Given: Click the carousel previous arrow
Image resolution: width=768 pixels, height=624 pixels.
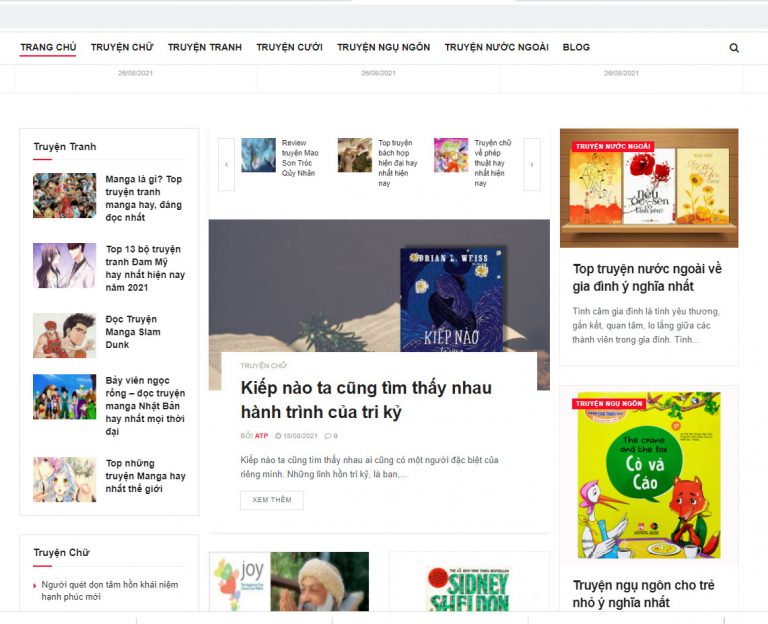Looking at the screenshot, I should [x=226, y=165].
